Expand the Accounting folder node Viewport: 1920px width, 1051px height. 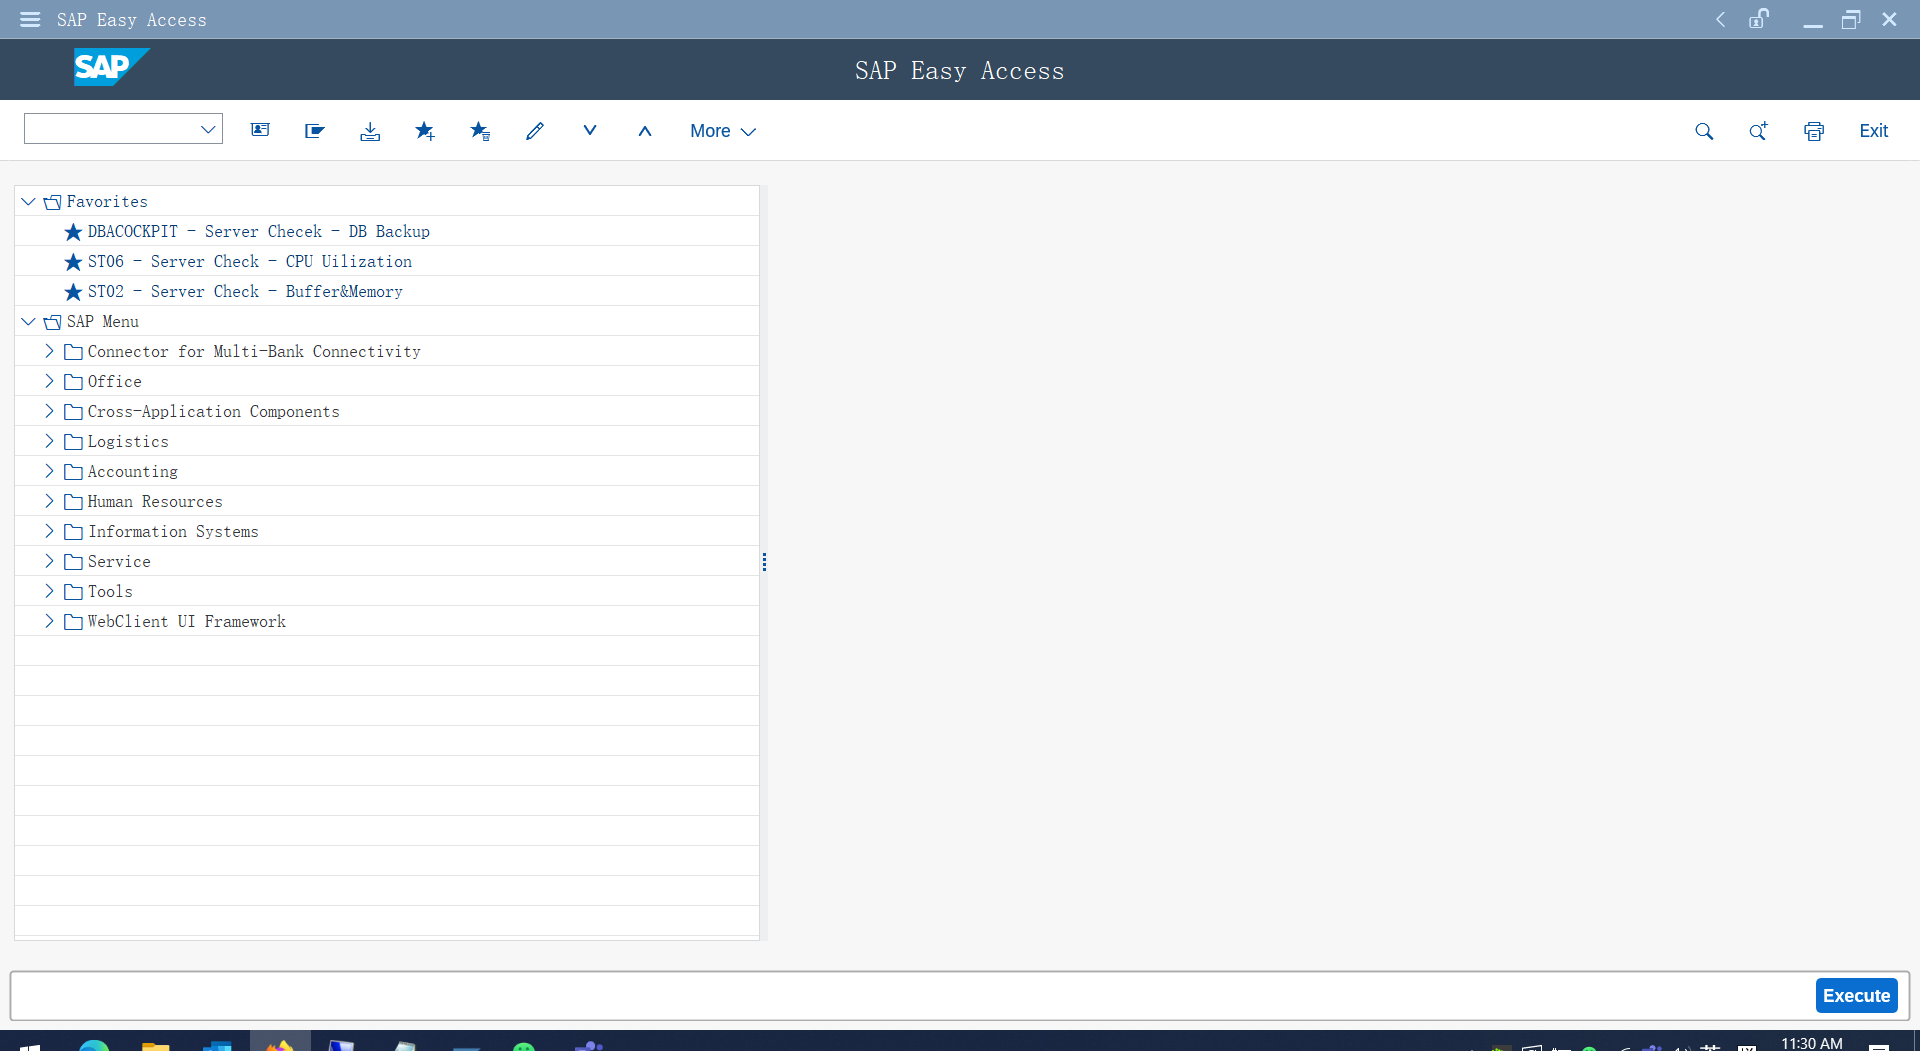click(49, 471)
